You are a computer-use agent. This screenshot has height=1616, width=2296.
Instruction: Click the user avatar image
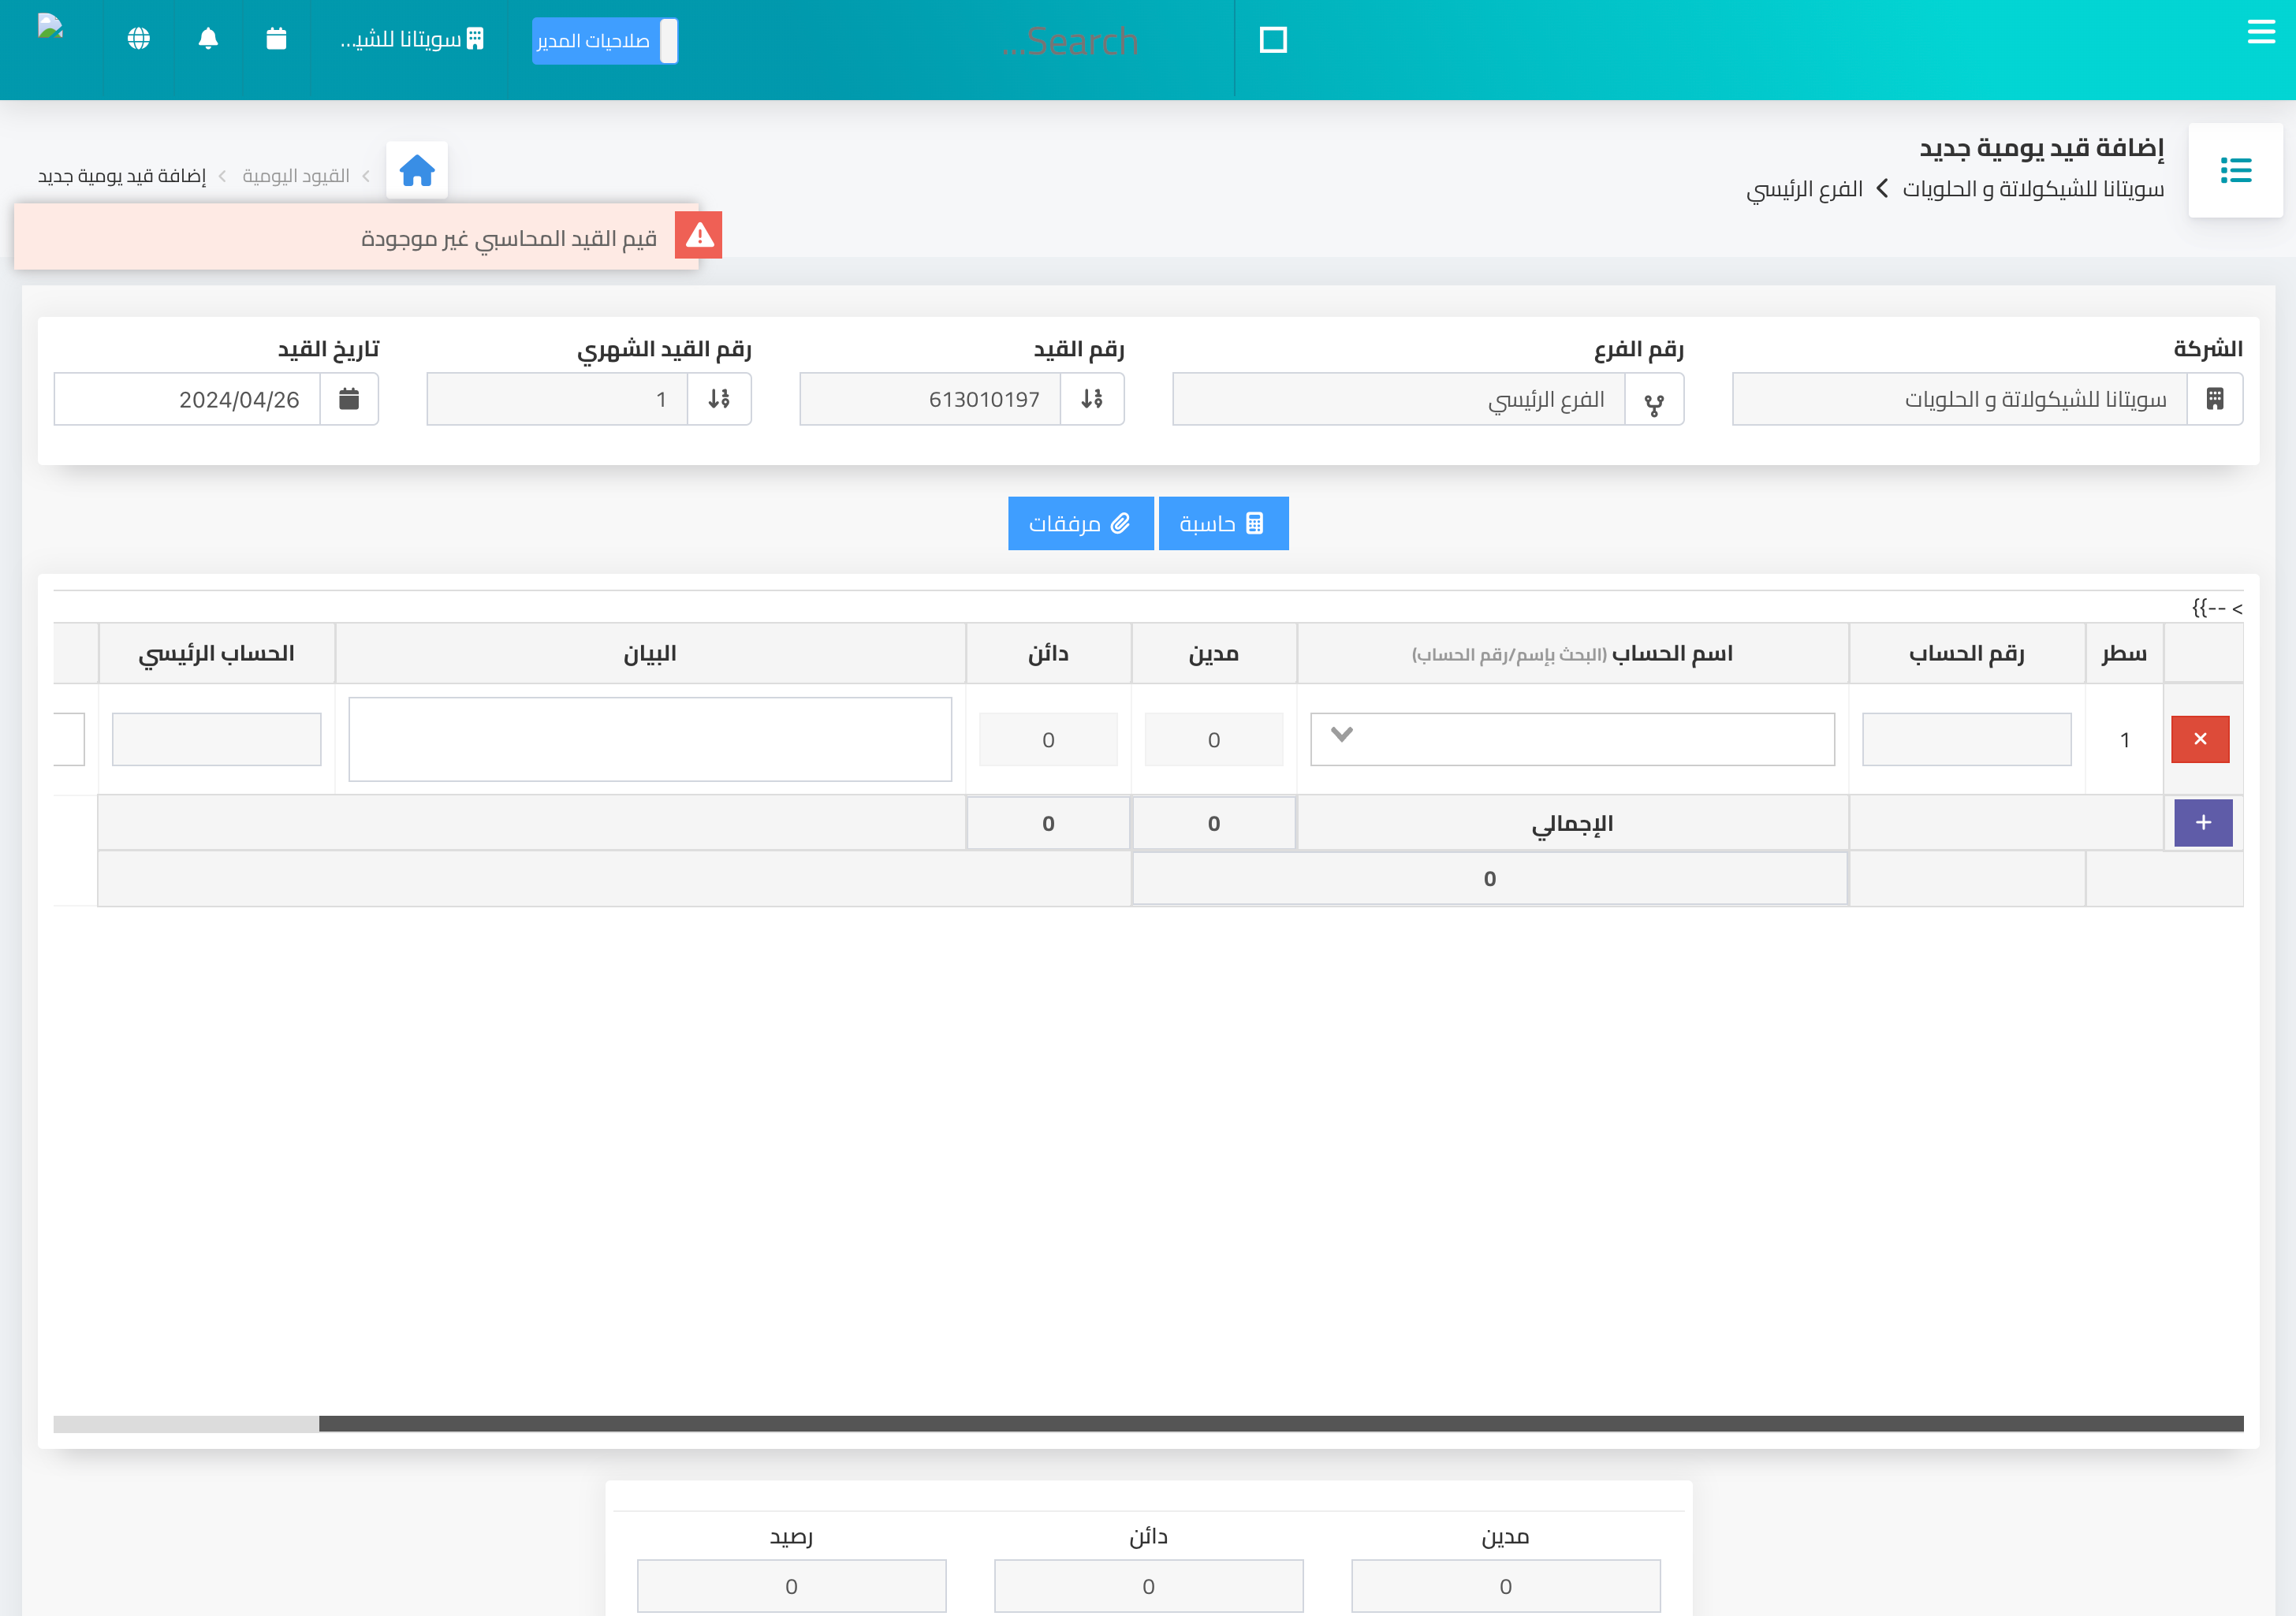[50, 26]
